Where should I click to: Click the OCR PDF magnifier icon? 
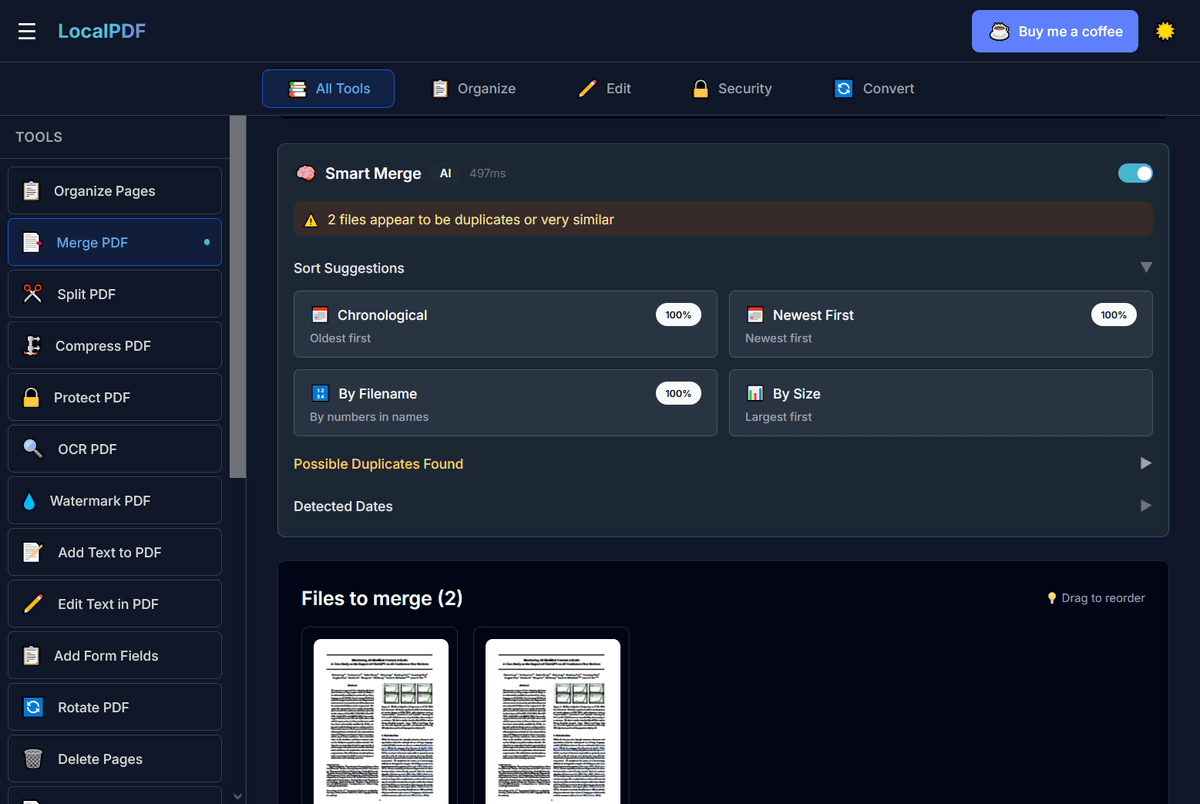point(33,449)
